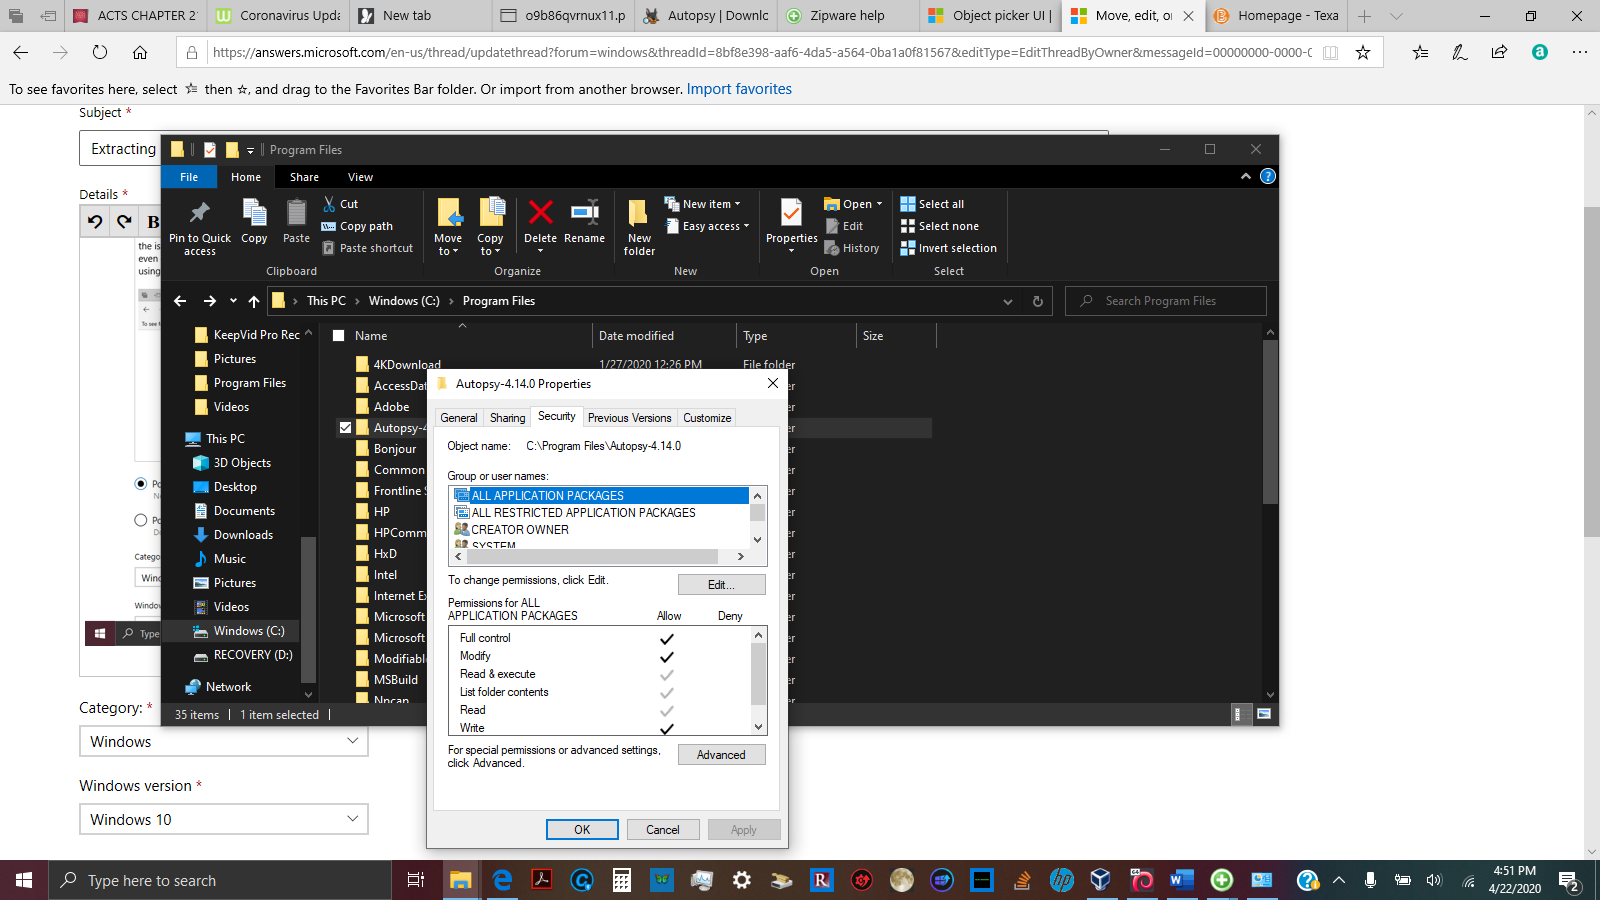Click the Copy icon in Clipboard group
Viewport: 1600px width, 900px height.
click(254, 212)
